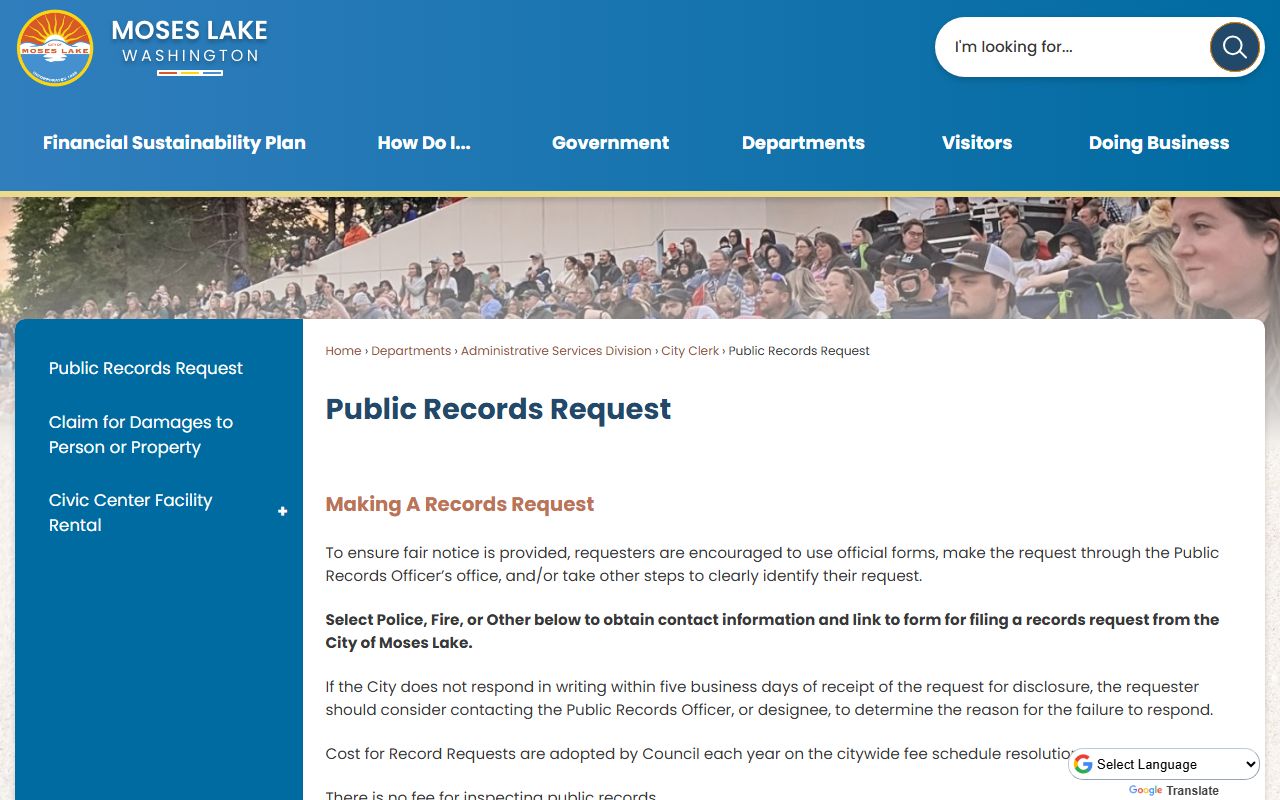The image size is (1280, 800).
Task: Click the bold 'Select Police, Fire, or Other' paragraph
Action: click(772, 631)
